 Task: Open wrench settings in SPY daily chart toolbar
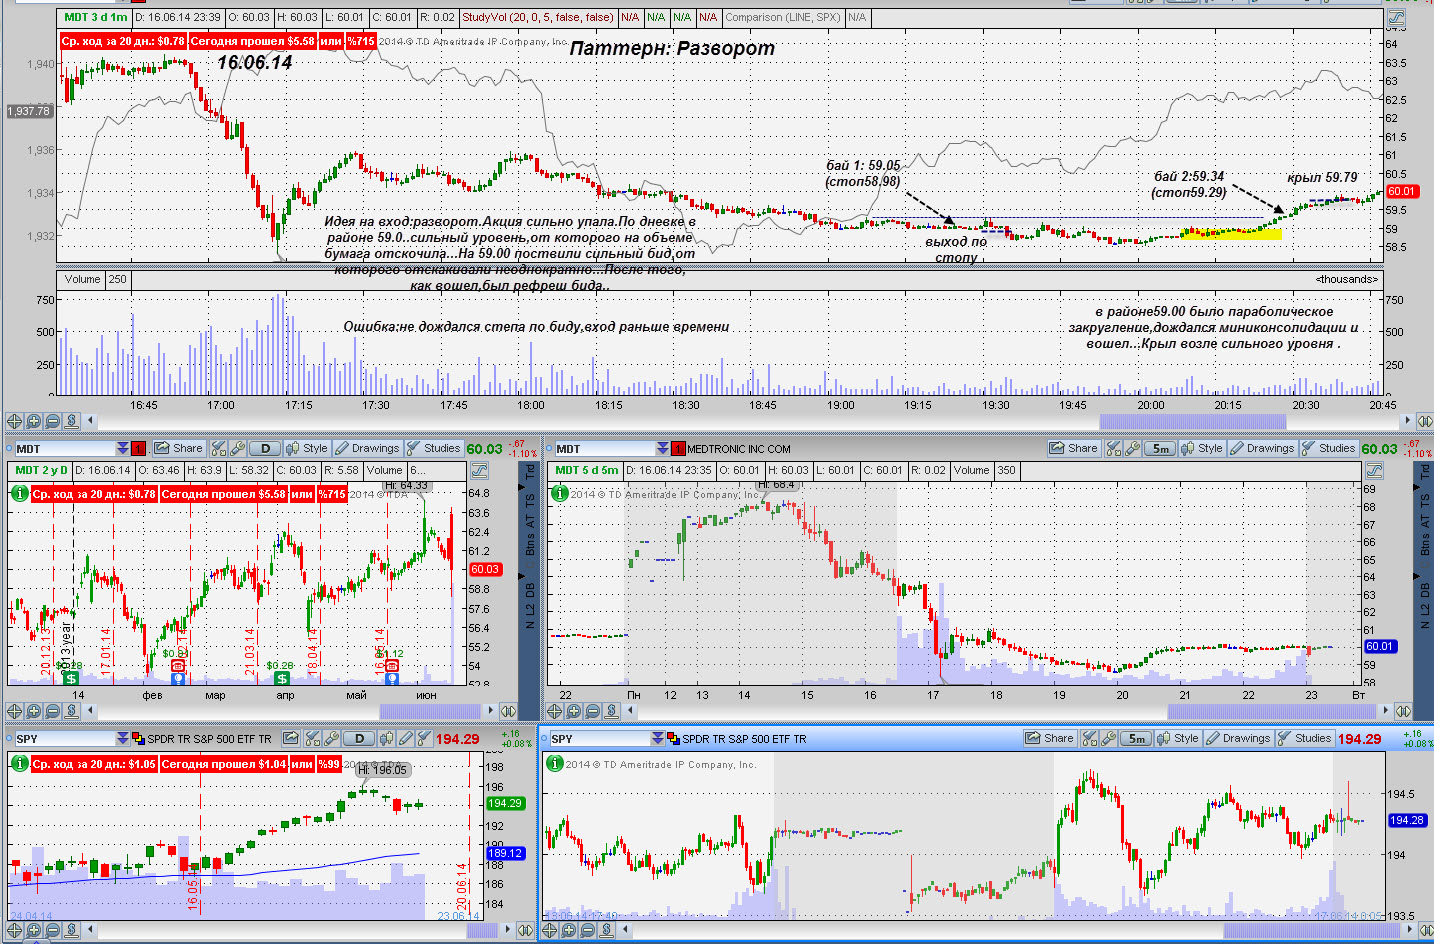coord(331,738)
